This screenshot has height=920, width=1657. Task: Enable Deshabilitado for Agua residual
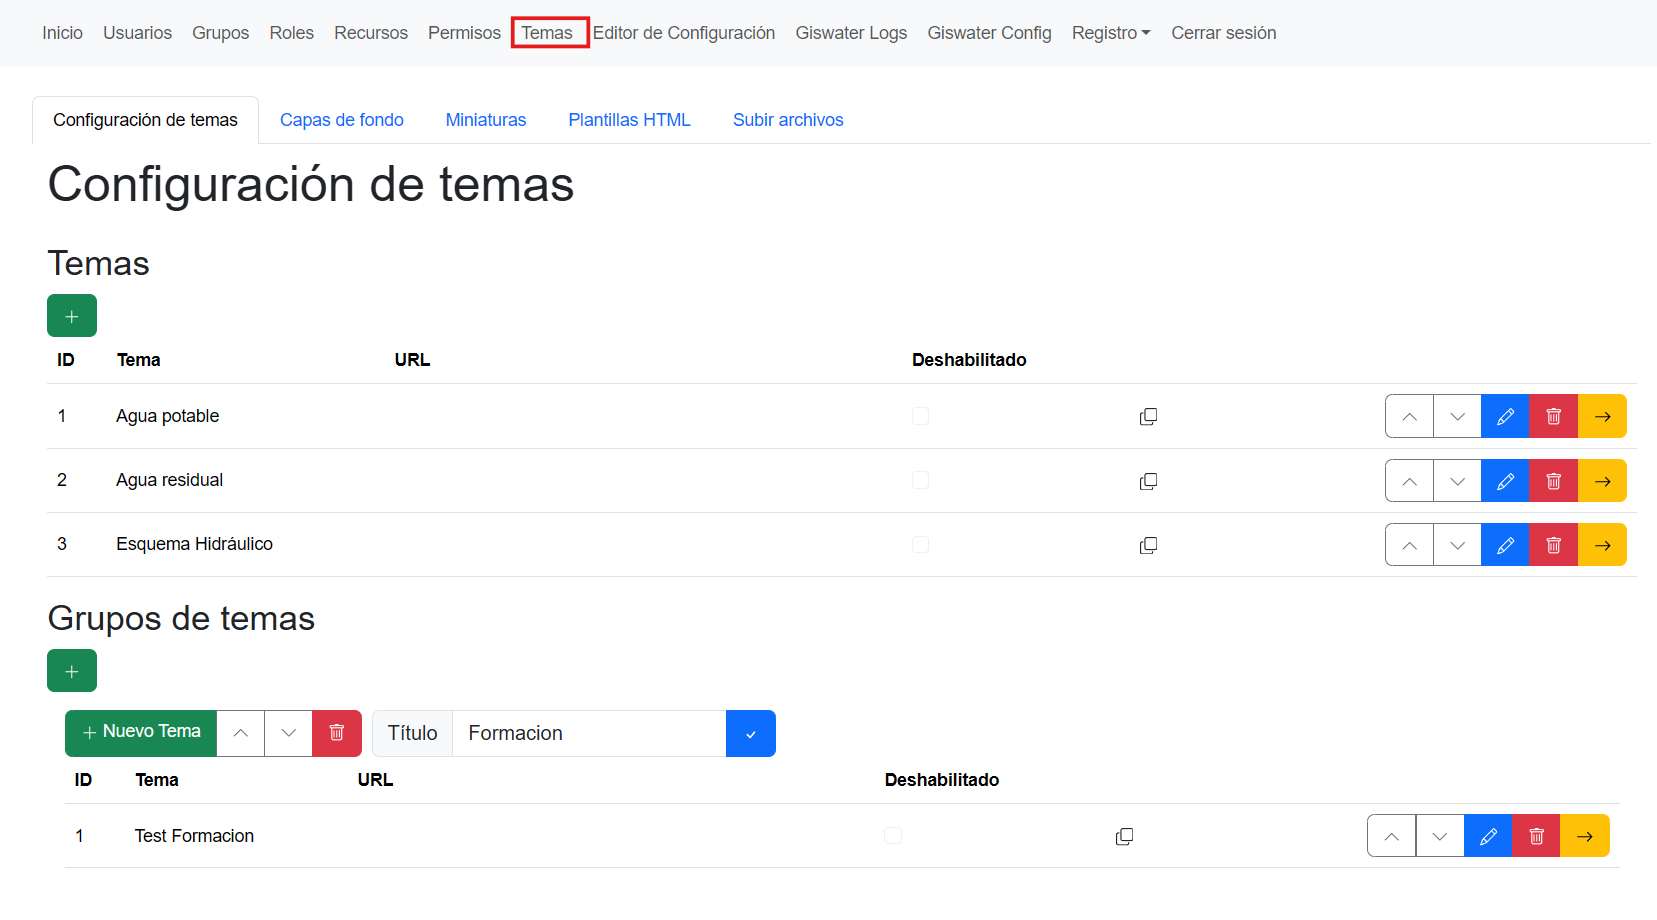click(x=920, y=480)
